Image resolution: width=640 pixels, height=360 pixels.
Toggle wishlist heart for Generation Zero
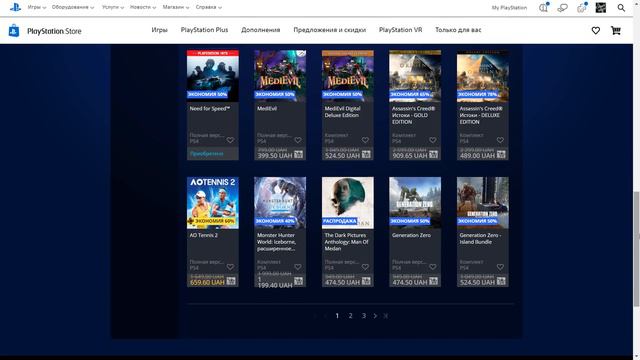click(x=433, y=267)
